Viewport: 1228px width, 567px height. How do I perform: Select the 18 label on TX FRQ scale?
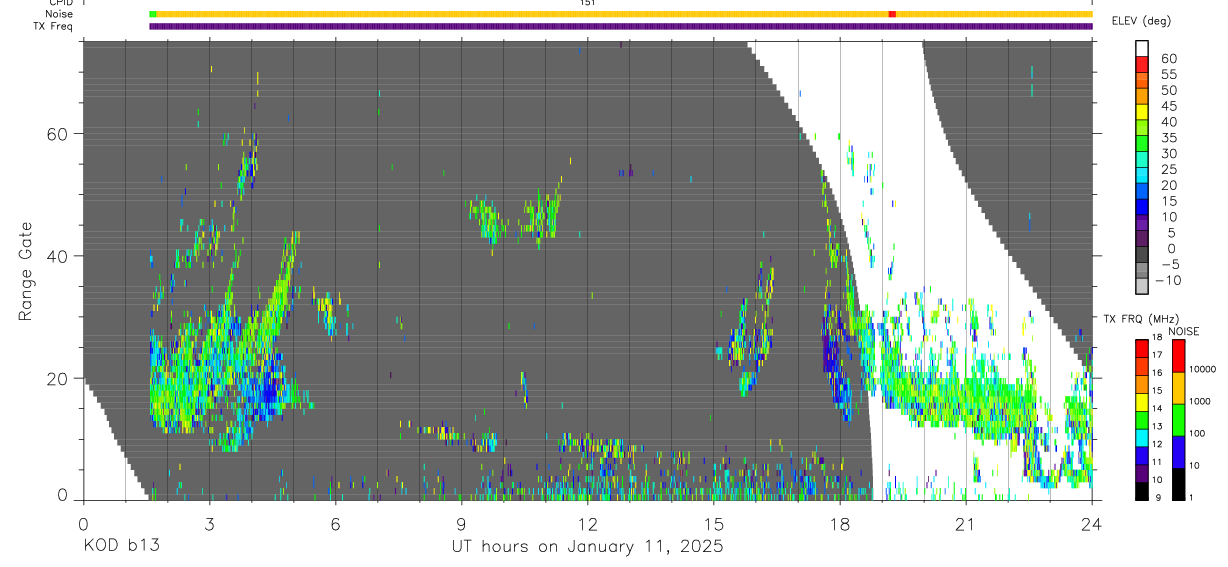1157,337
